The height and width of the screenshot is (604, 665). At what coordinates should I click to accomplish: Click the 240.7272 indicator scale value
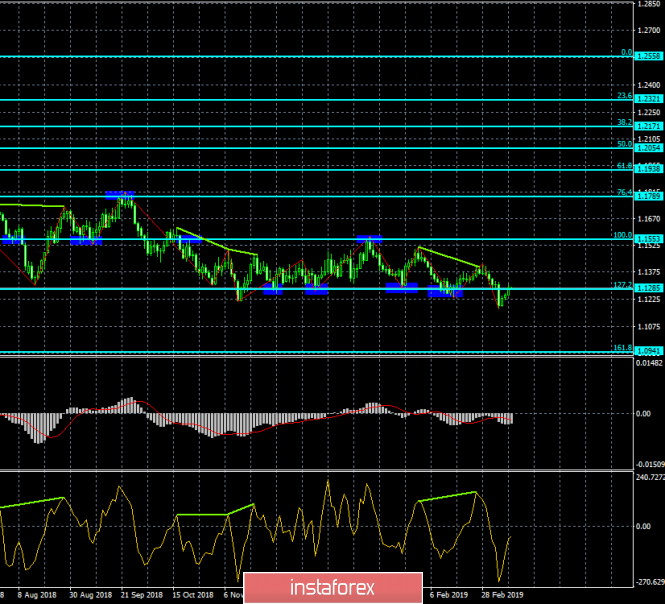click(x=650, y=478)
